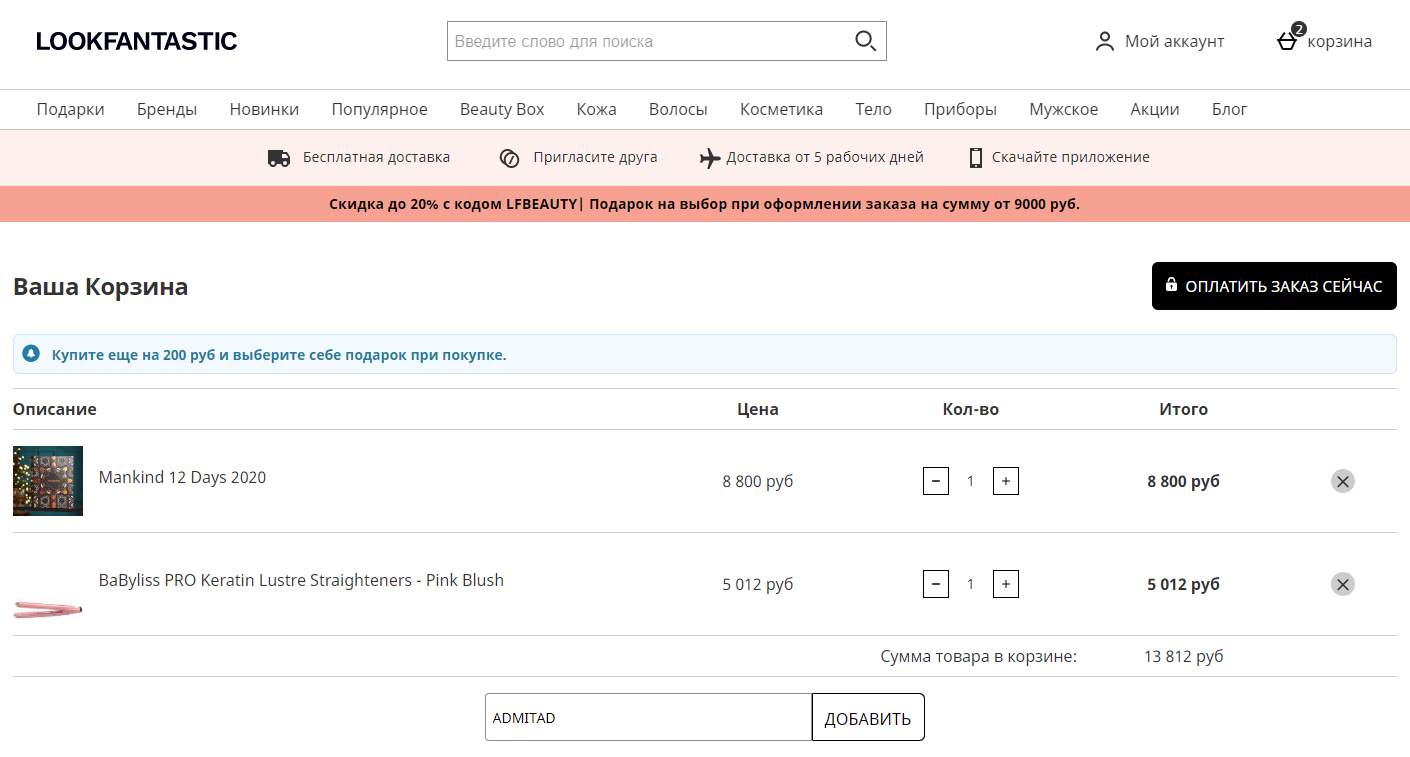Open Mankind 12 Days 2020 product link
Image resolution: width=1410 pixels, height=757 pixels.
pos(182,477)
